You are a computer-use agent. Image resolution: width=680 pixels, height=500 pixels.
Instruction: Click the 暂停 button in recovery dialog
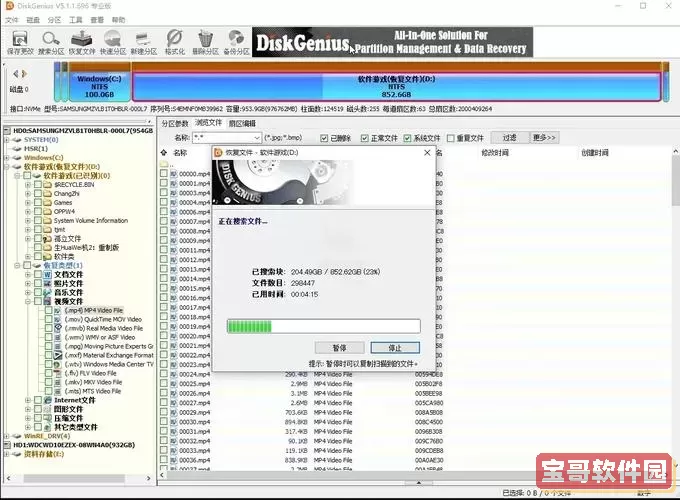click(x=340, y=348)
